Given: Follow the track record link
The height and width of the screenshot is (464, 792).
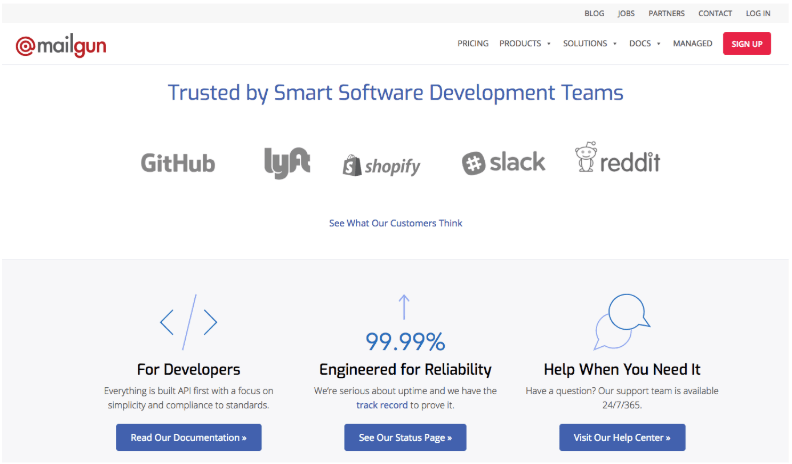Looking at the screenshot, I should tap(381, 405).
